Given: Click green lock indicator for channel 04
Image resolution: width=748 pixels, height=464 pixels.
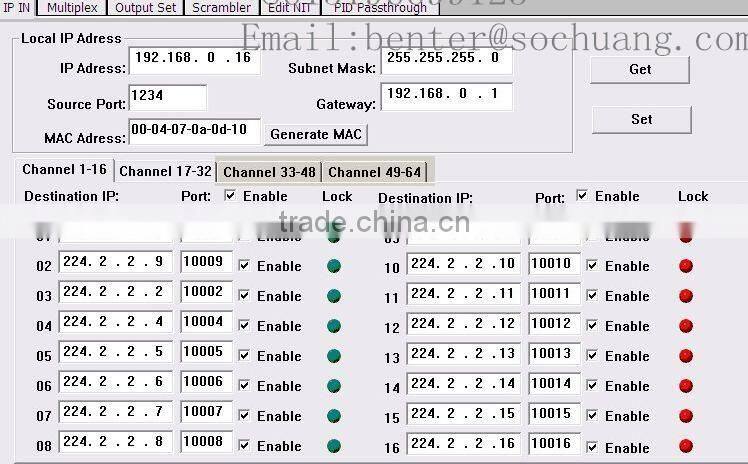Looking at the screenshot, I should click(x=334, y=326).
